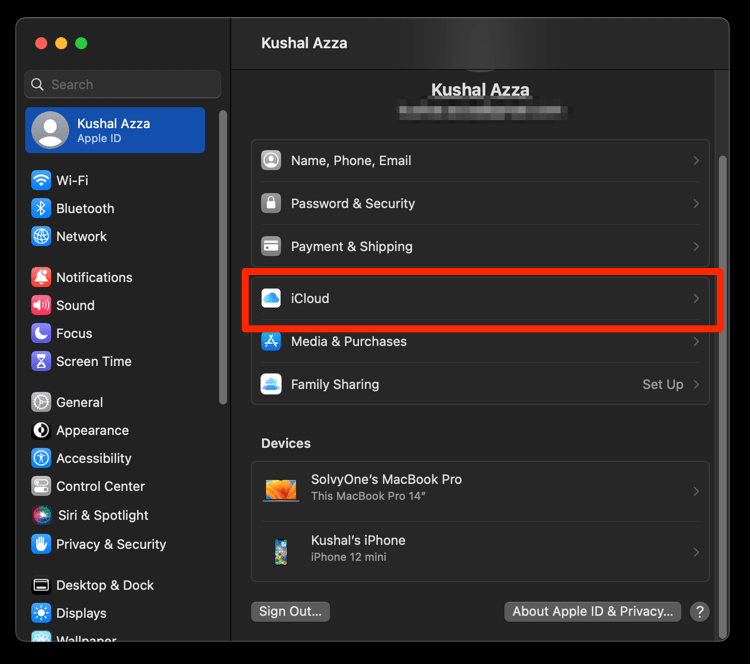Expand Kushal's iPhone row chevron
Viewport: 750px width, 664px height.
pyautogui.click(x=696, y=553)
